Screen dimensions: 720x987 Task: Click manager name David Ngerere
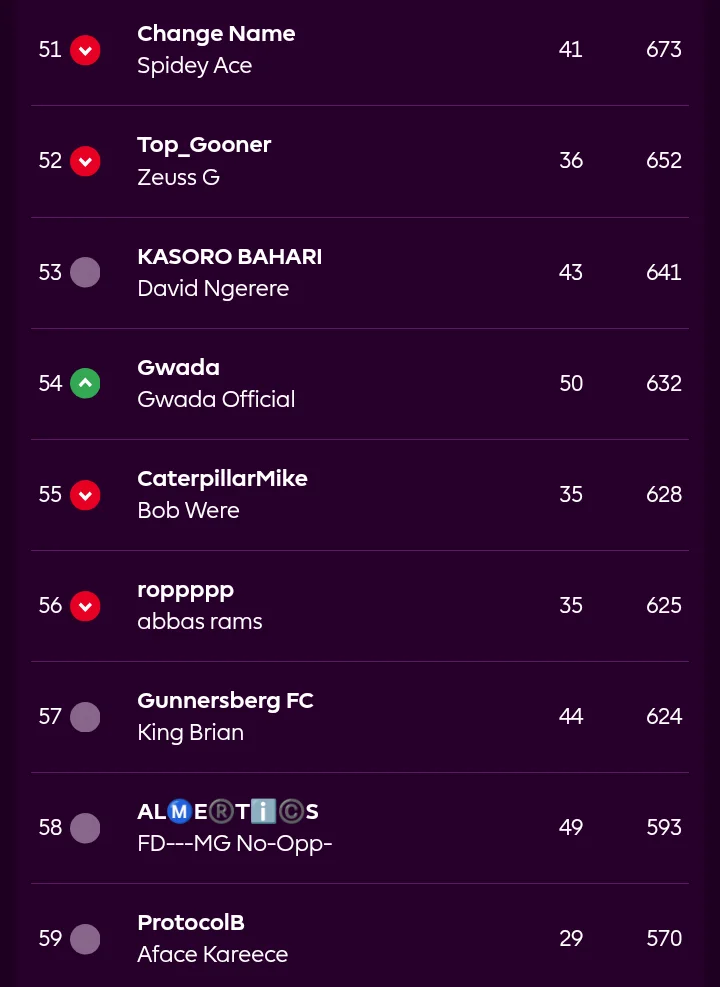click(213, 289)
